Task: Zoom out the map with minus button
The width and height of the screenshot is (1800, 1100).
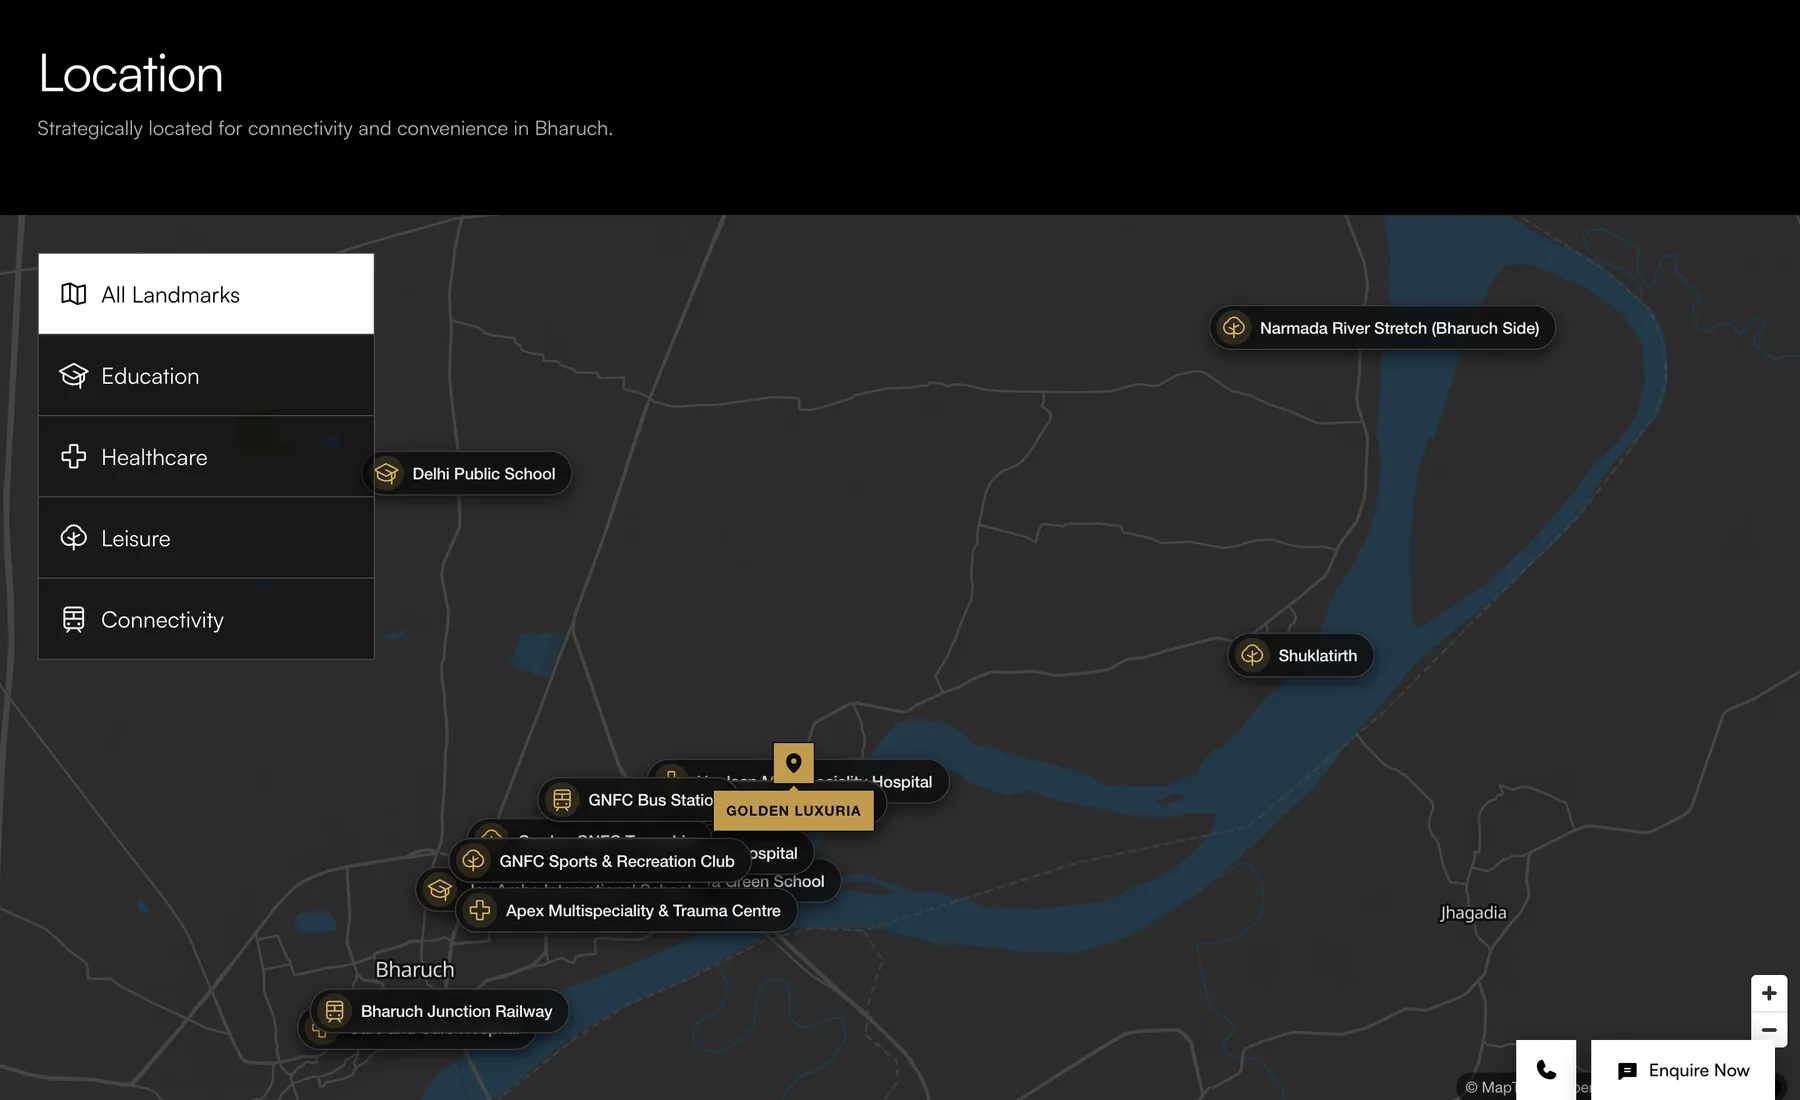Action: 1769,1029
